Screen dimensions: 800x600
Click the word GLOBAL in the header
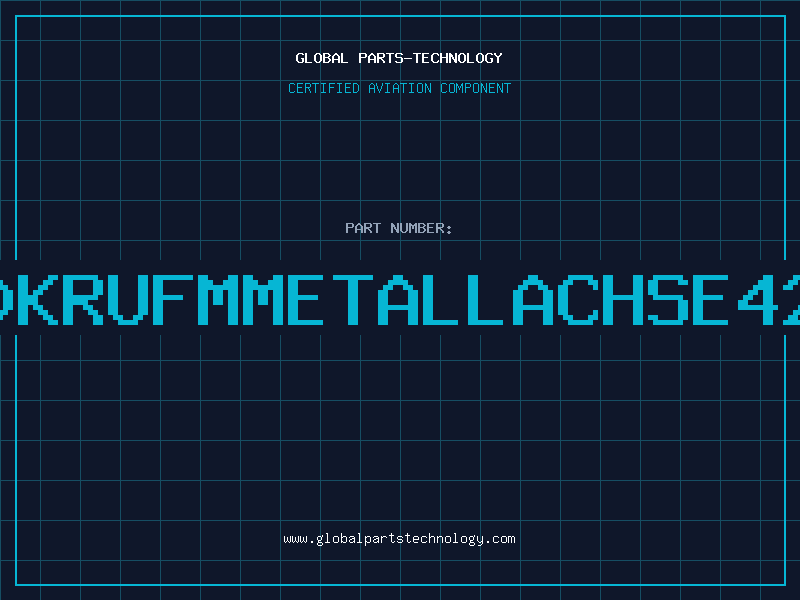321,58
